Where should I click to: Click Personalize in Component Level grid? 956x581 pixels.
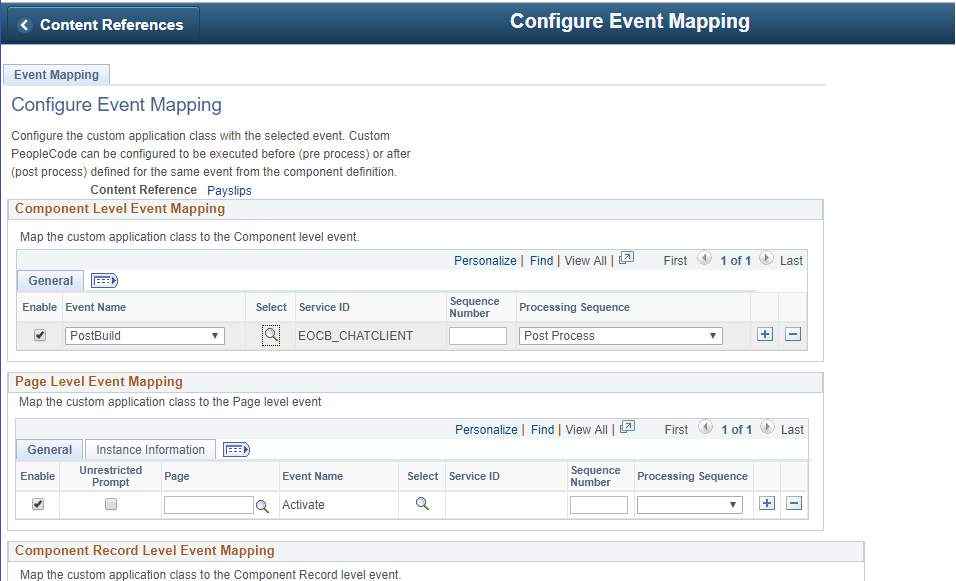coord(485,260)
